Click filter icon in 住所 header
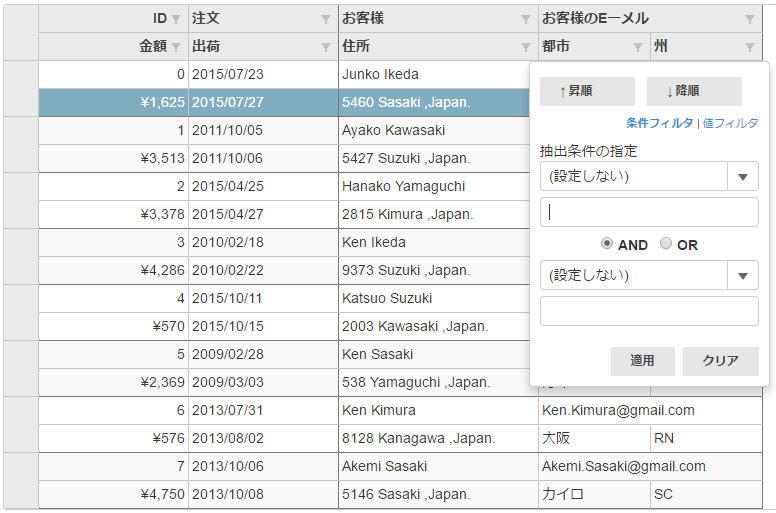 (526, 47)
